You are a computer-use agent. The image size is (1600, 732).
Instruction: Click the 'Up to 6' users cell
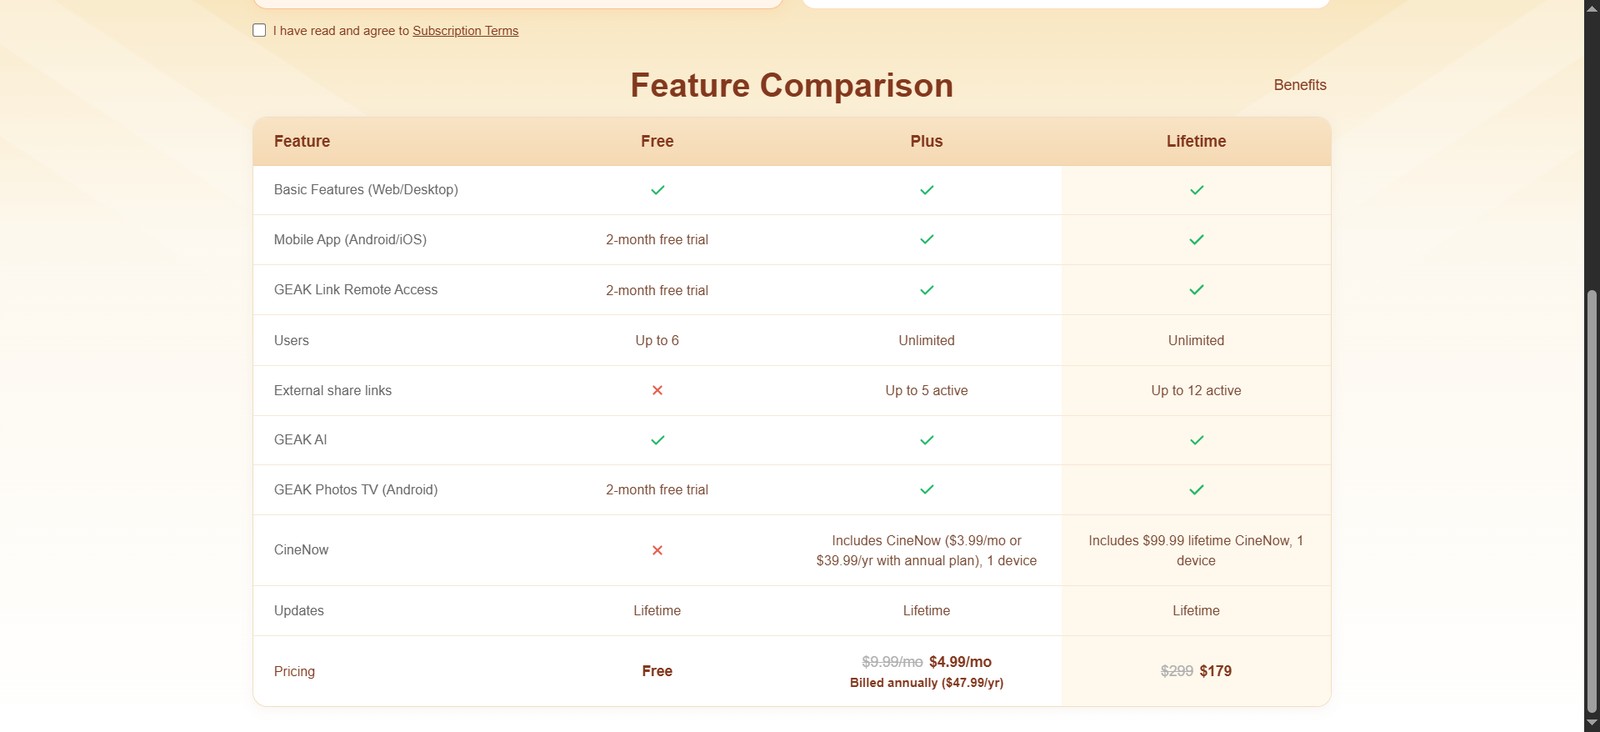657,340
